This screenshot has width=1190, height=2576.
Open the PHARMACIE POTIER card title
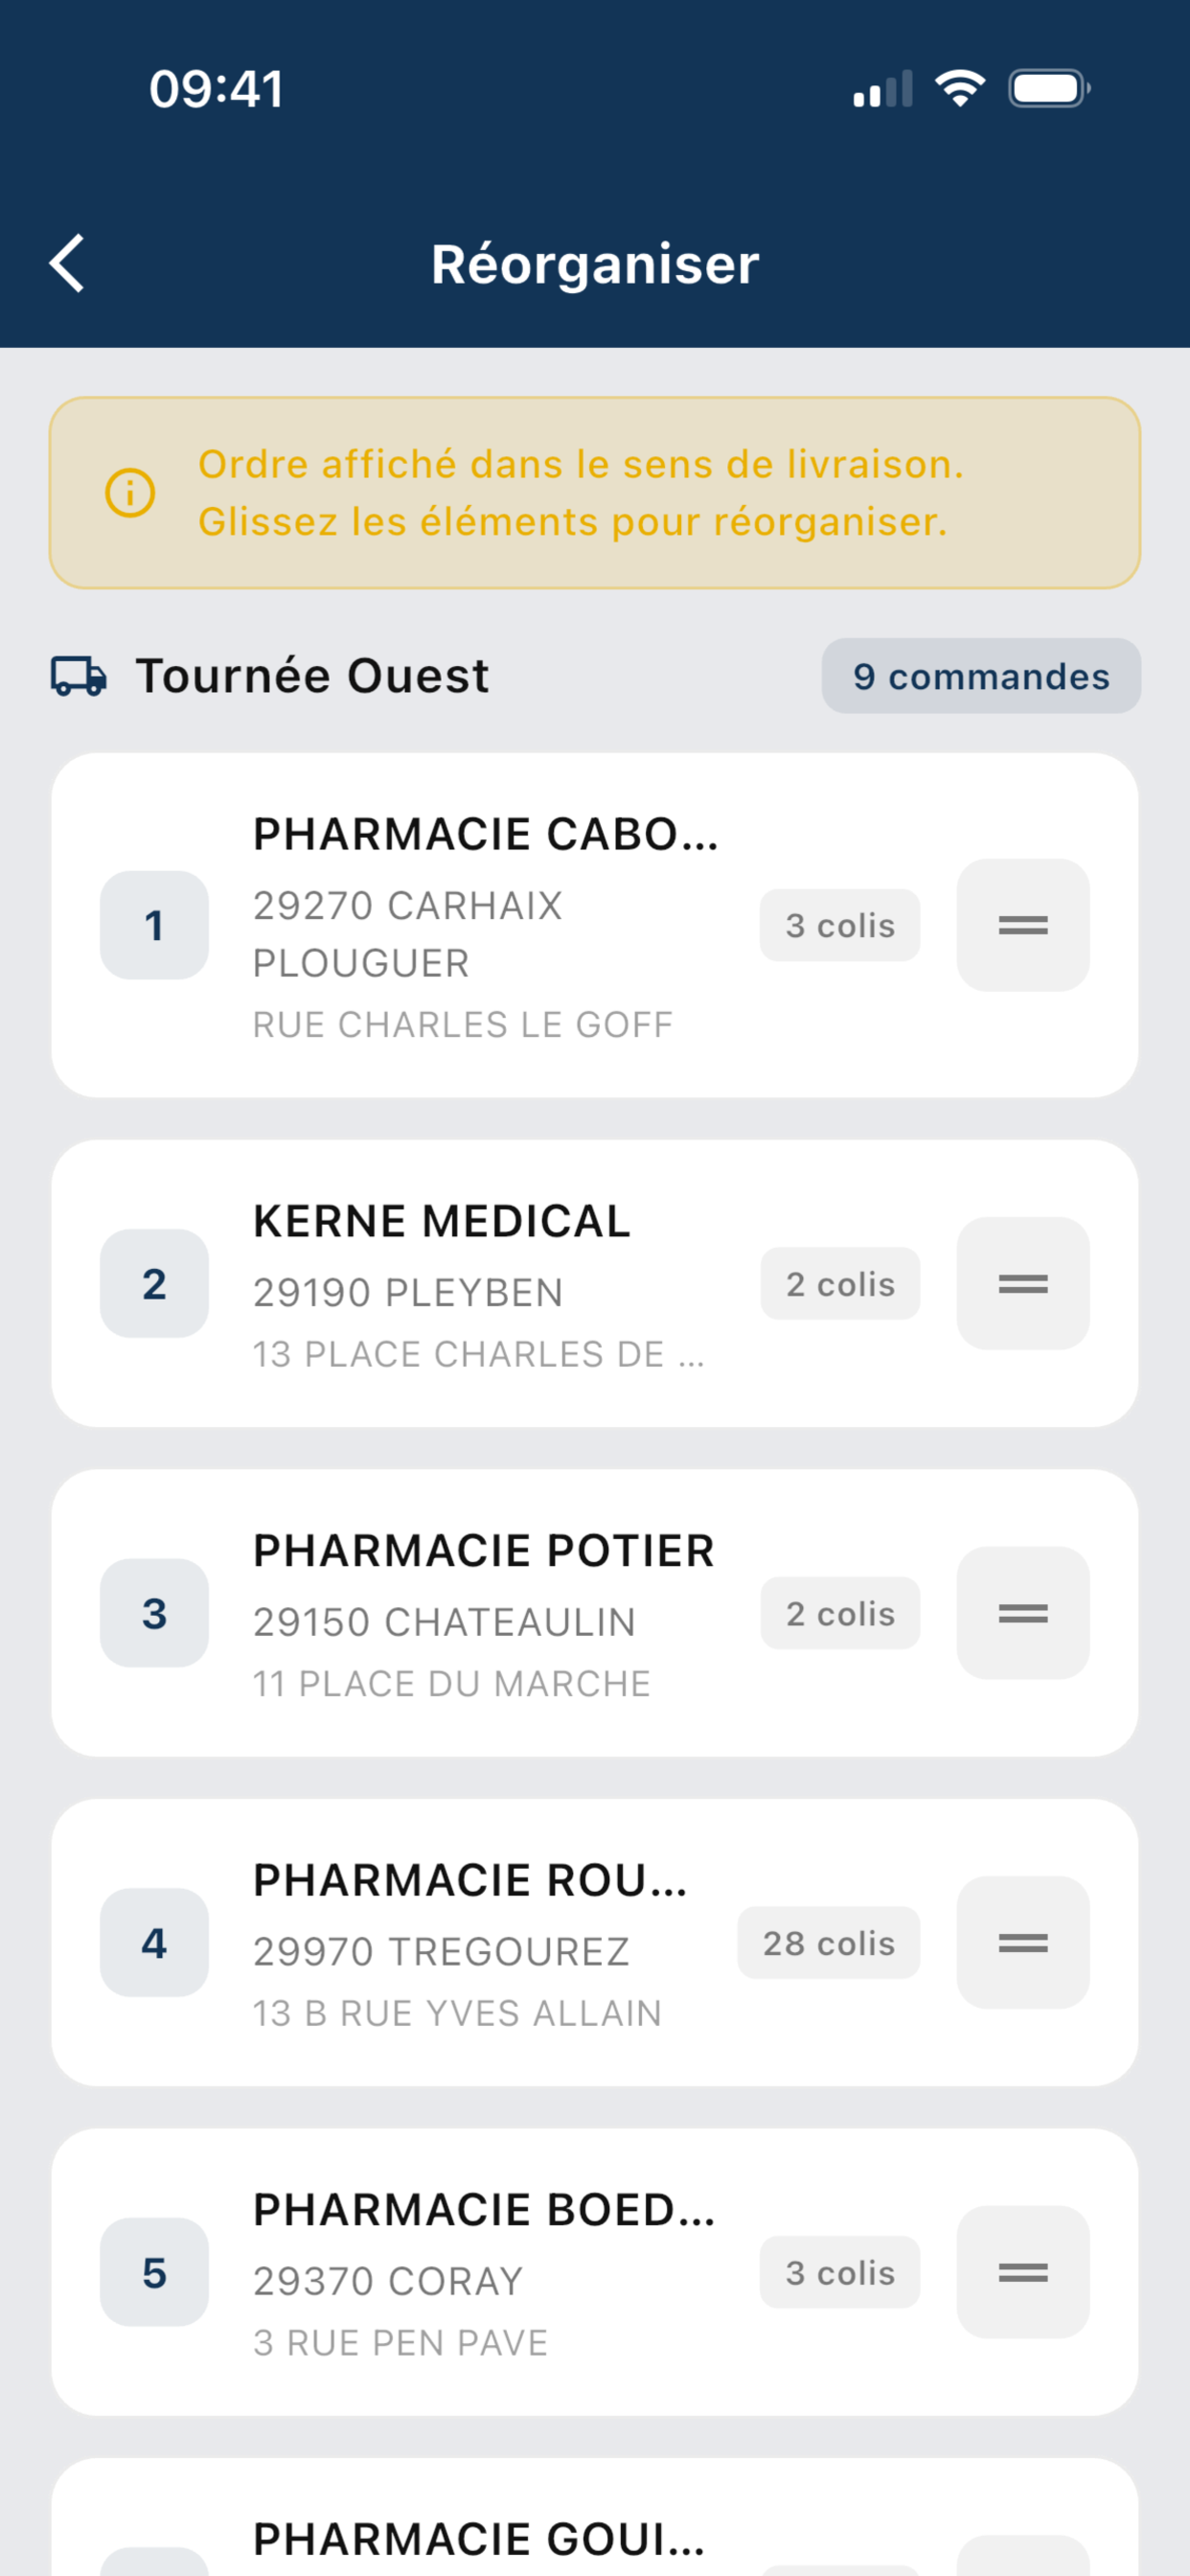pos(484,1551)
